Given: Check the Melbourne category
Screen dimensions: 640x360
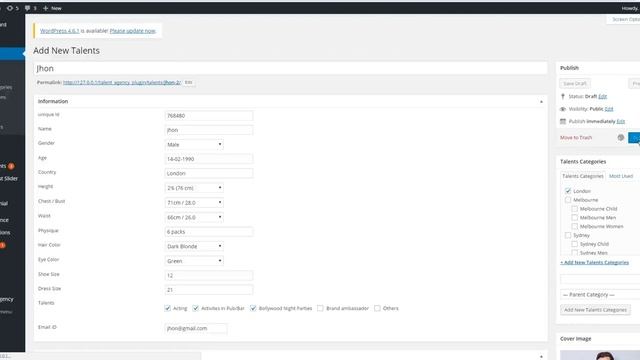Looking at the screenshot, I should [x=568, y=200].
